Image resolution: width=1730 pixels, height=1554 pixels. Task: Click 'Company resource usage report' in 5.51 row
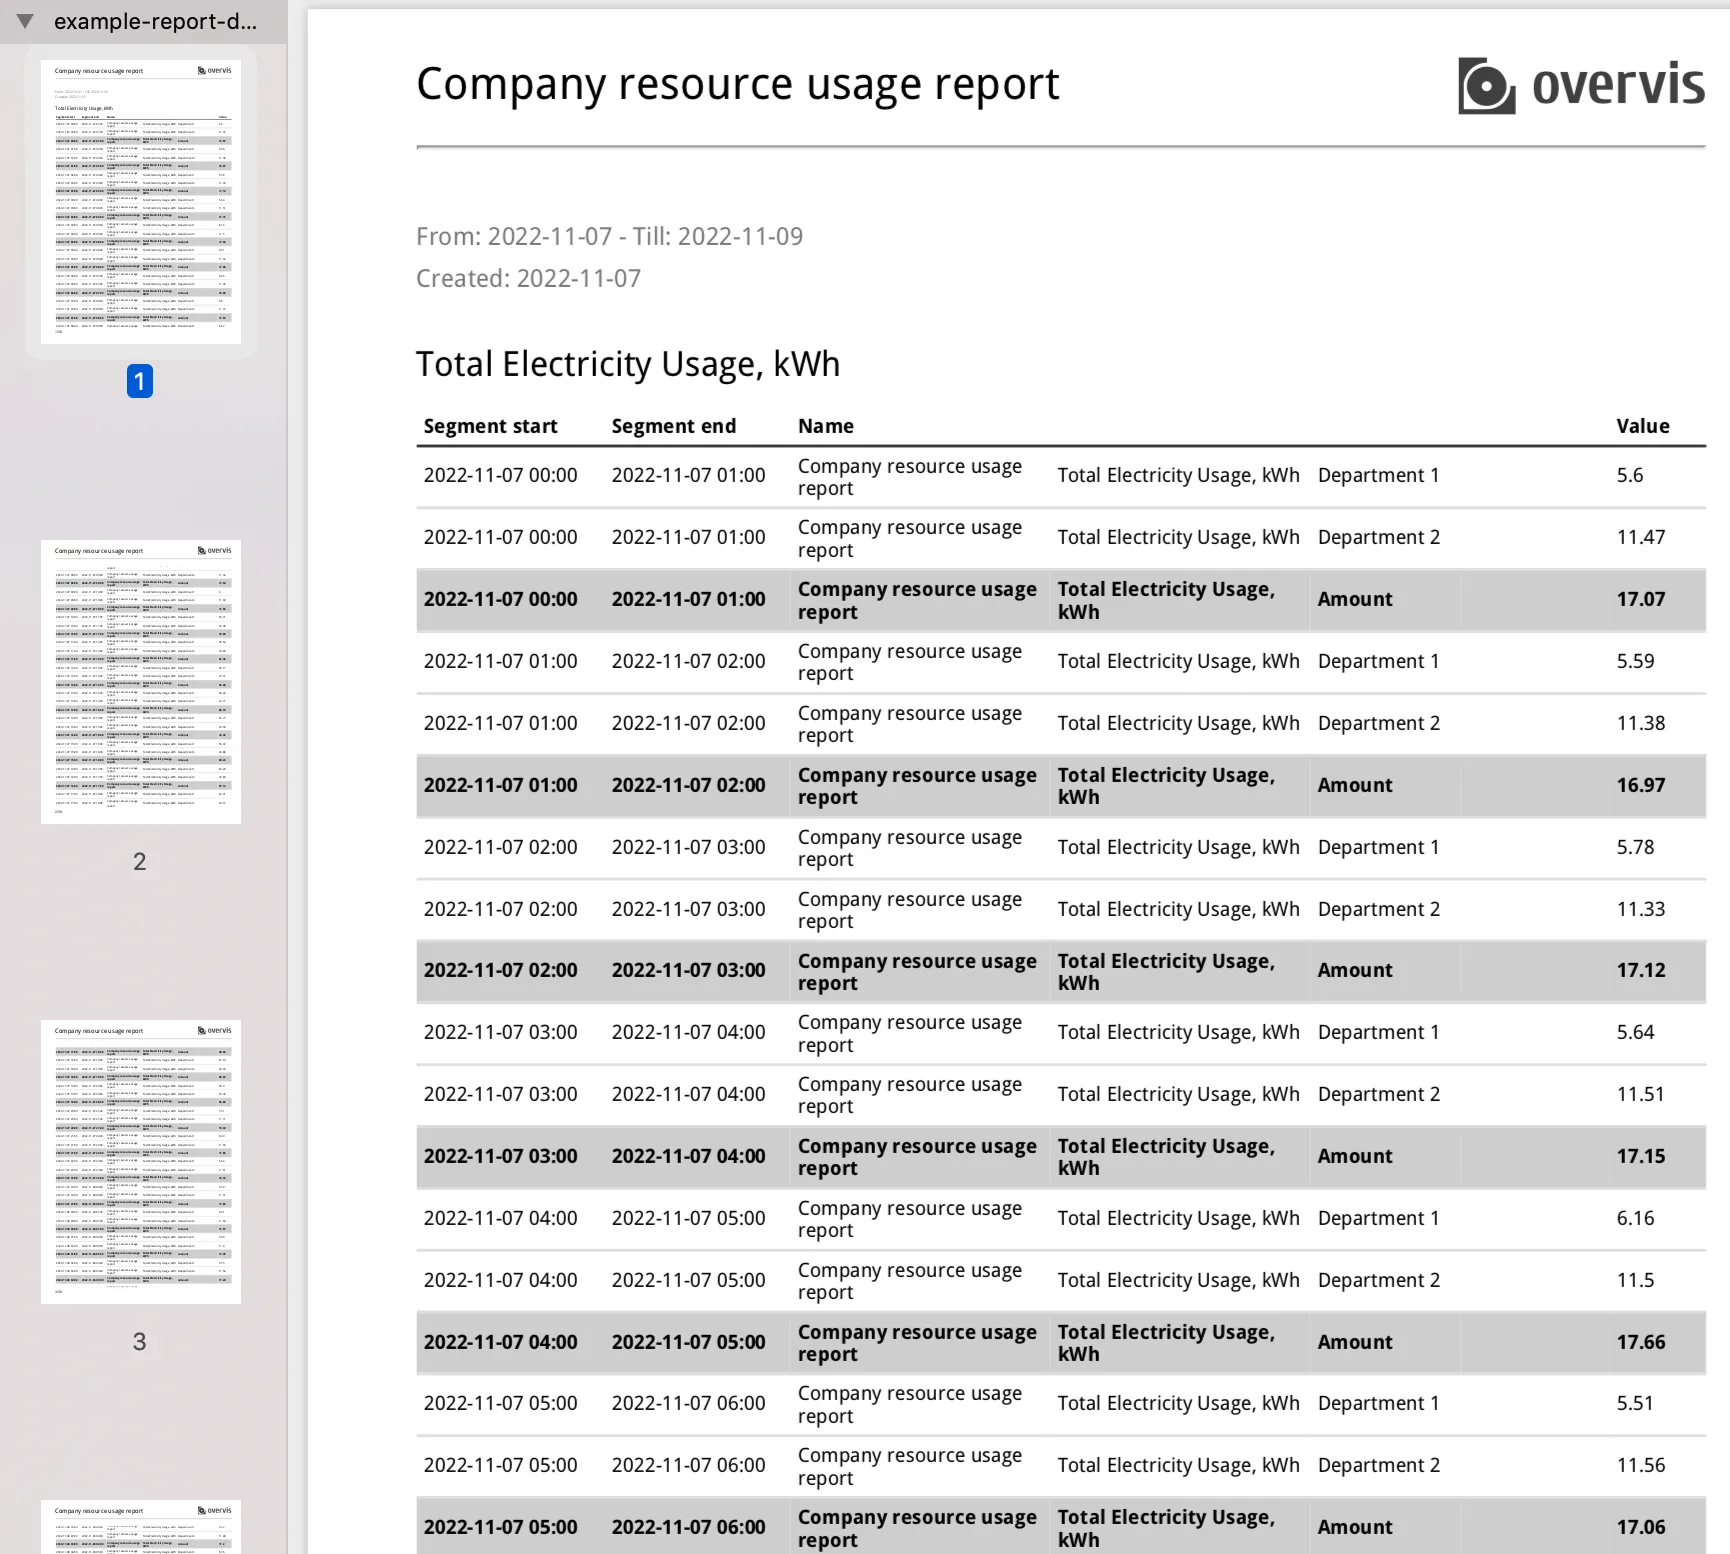[910, 1404]
